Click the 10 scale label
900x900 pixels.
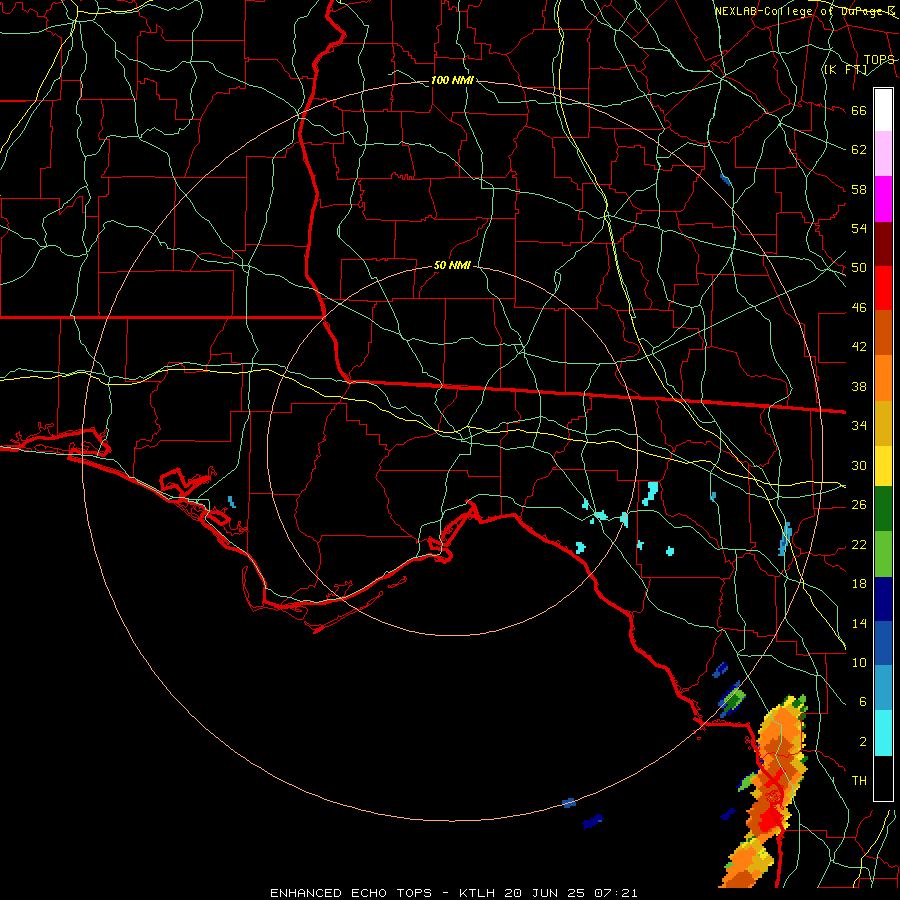coord(859,662)
